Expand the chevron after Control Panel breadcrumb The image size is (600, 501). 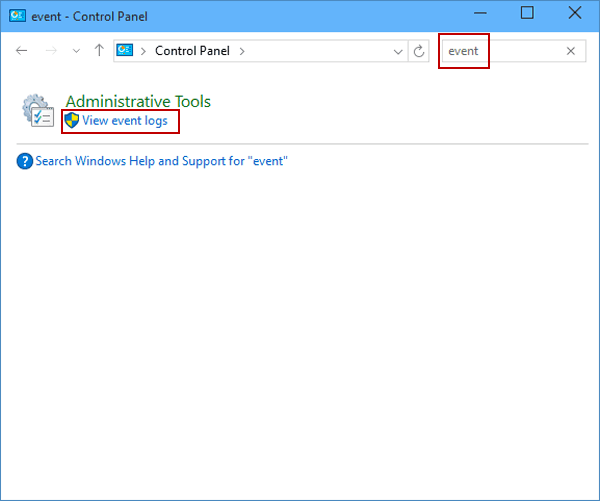point(242,51)
